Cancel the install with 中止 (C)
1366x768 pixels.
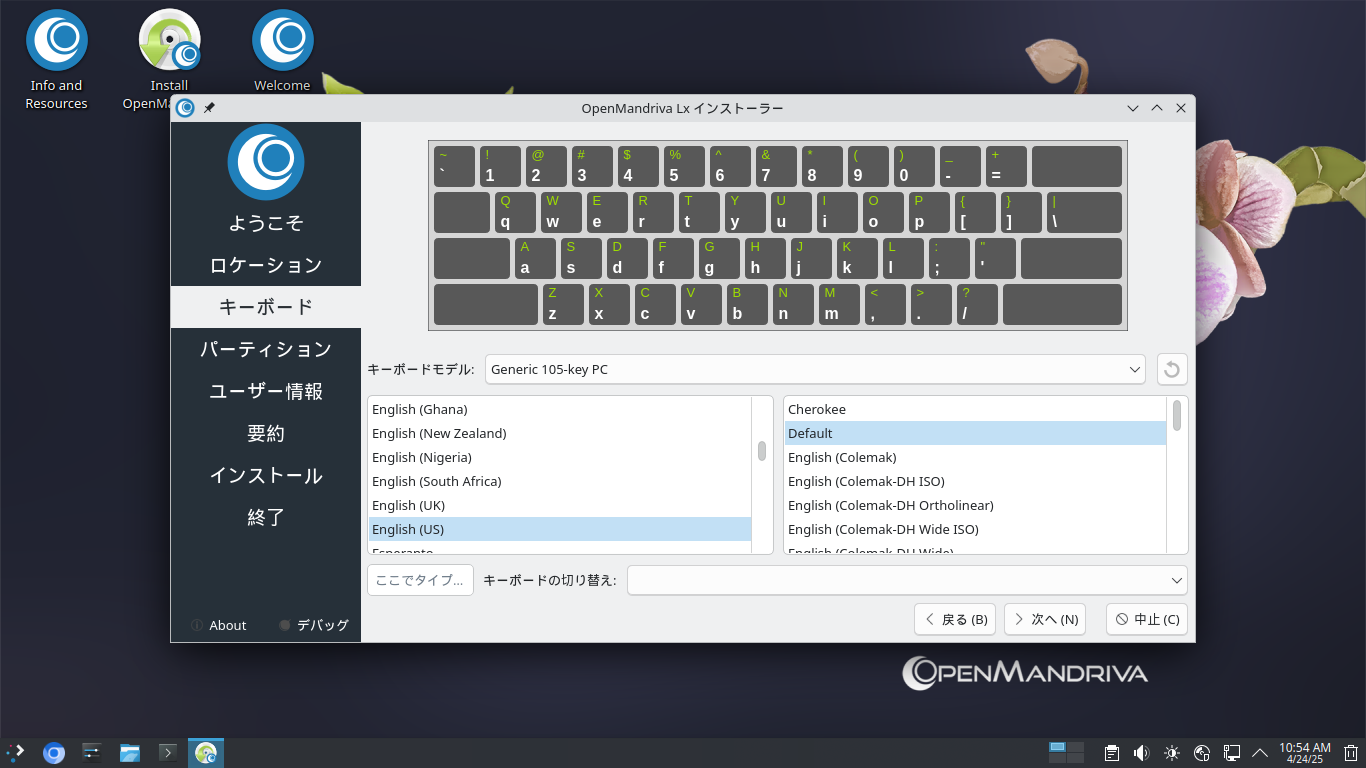[1147, 619]
